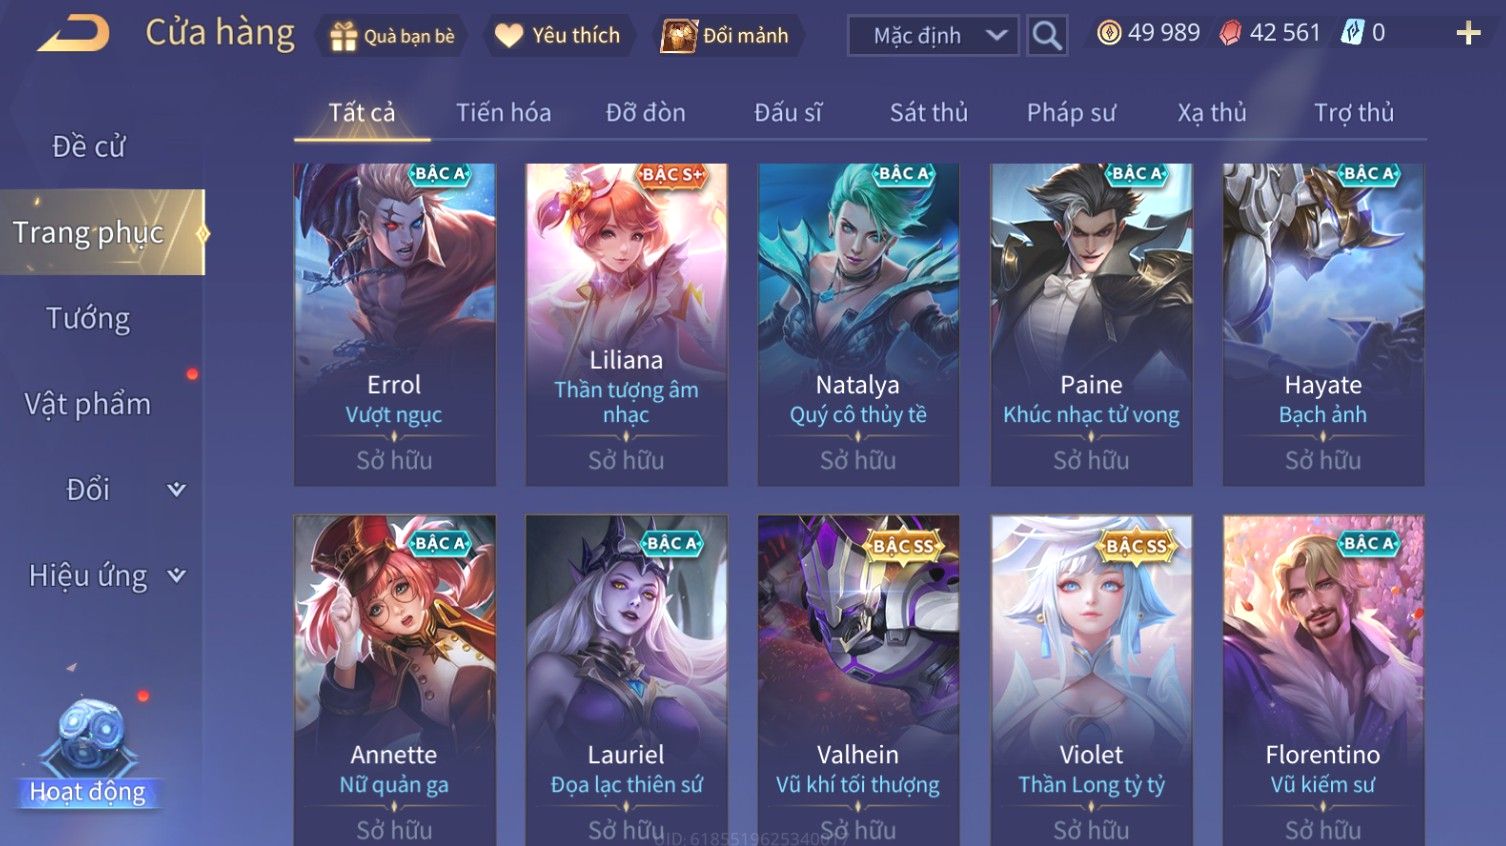Open Violet Thần Long tỷ tỷ skin

[1091, 680]
